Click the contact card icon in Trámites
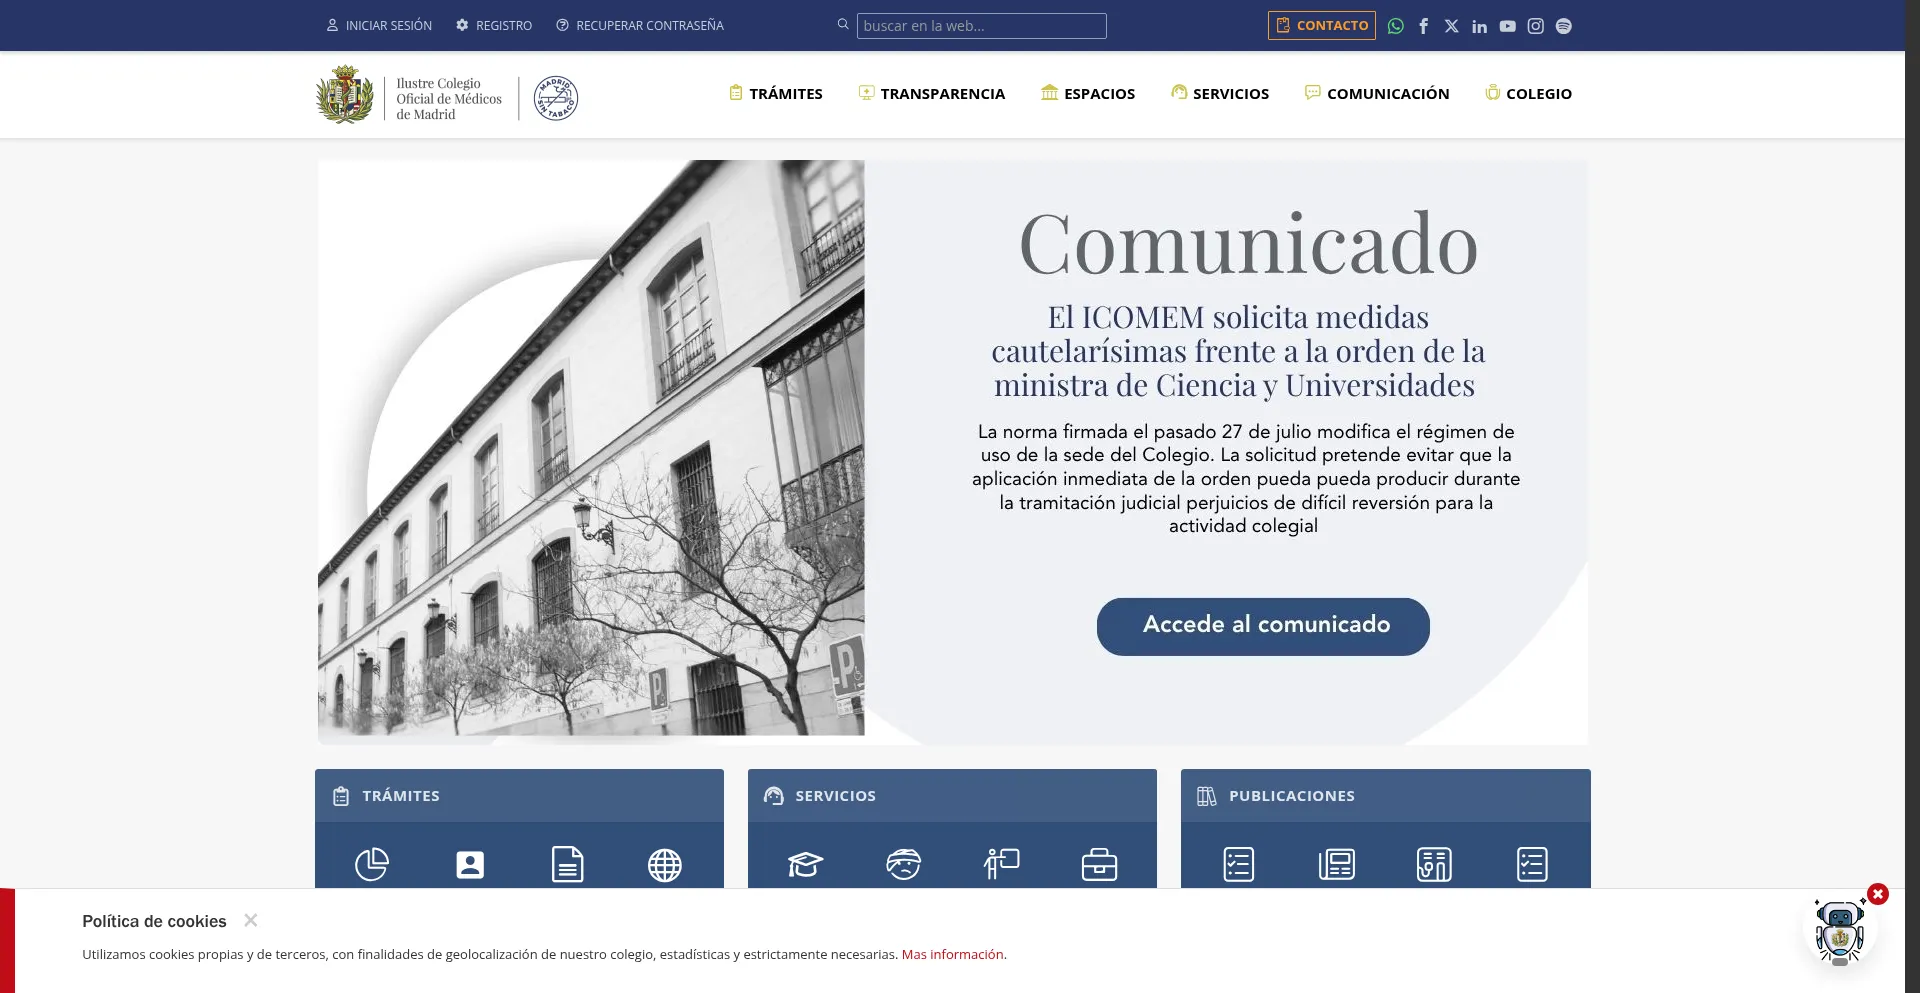 point(470,864)
